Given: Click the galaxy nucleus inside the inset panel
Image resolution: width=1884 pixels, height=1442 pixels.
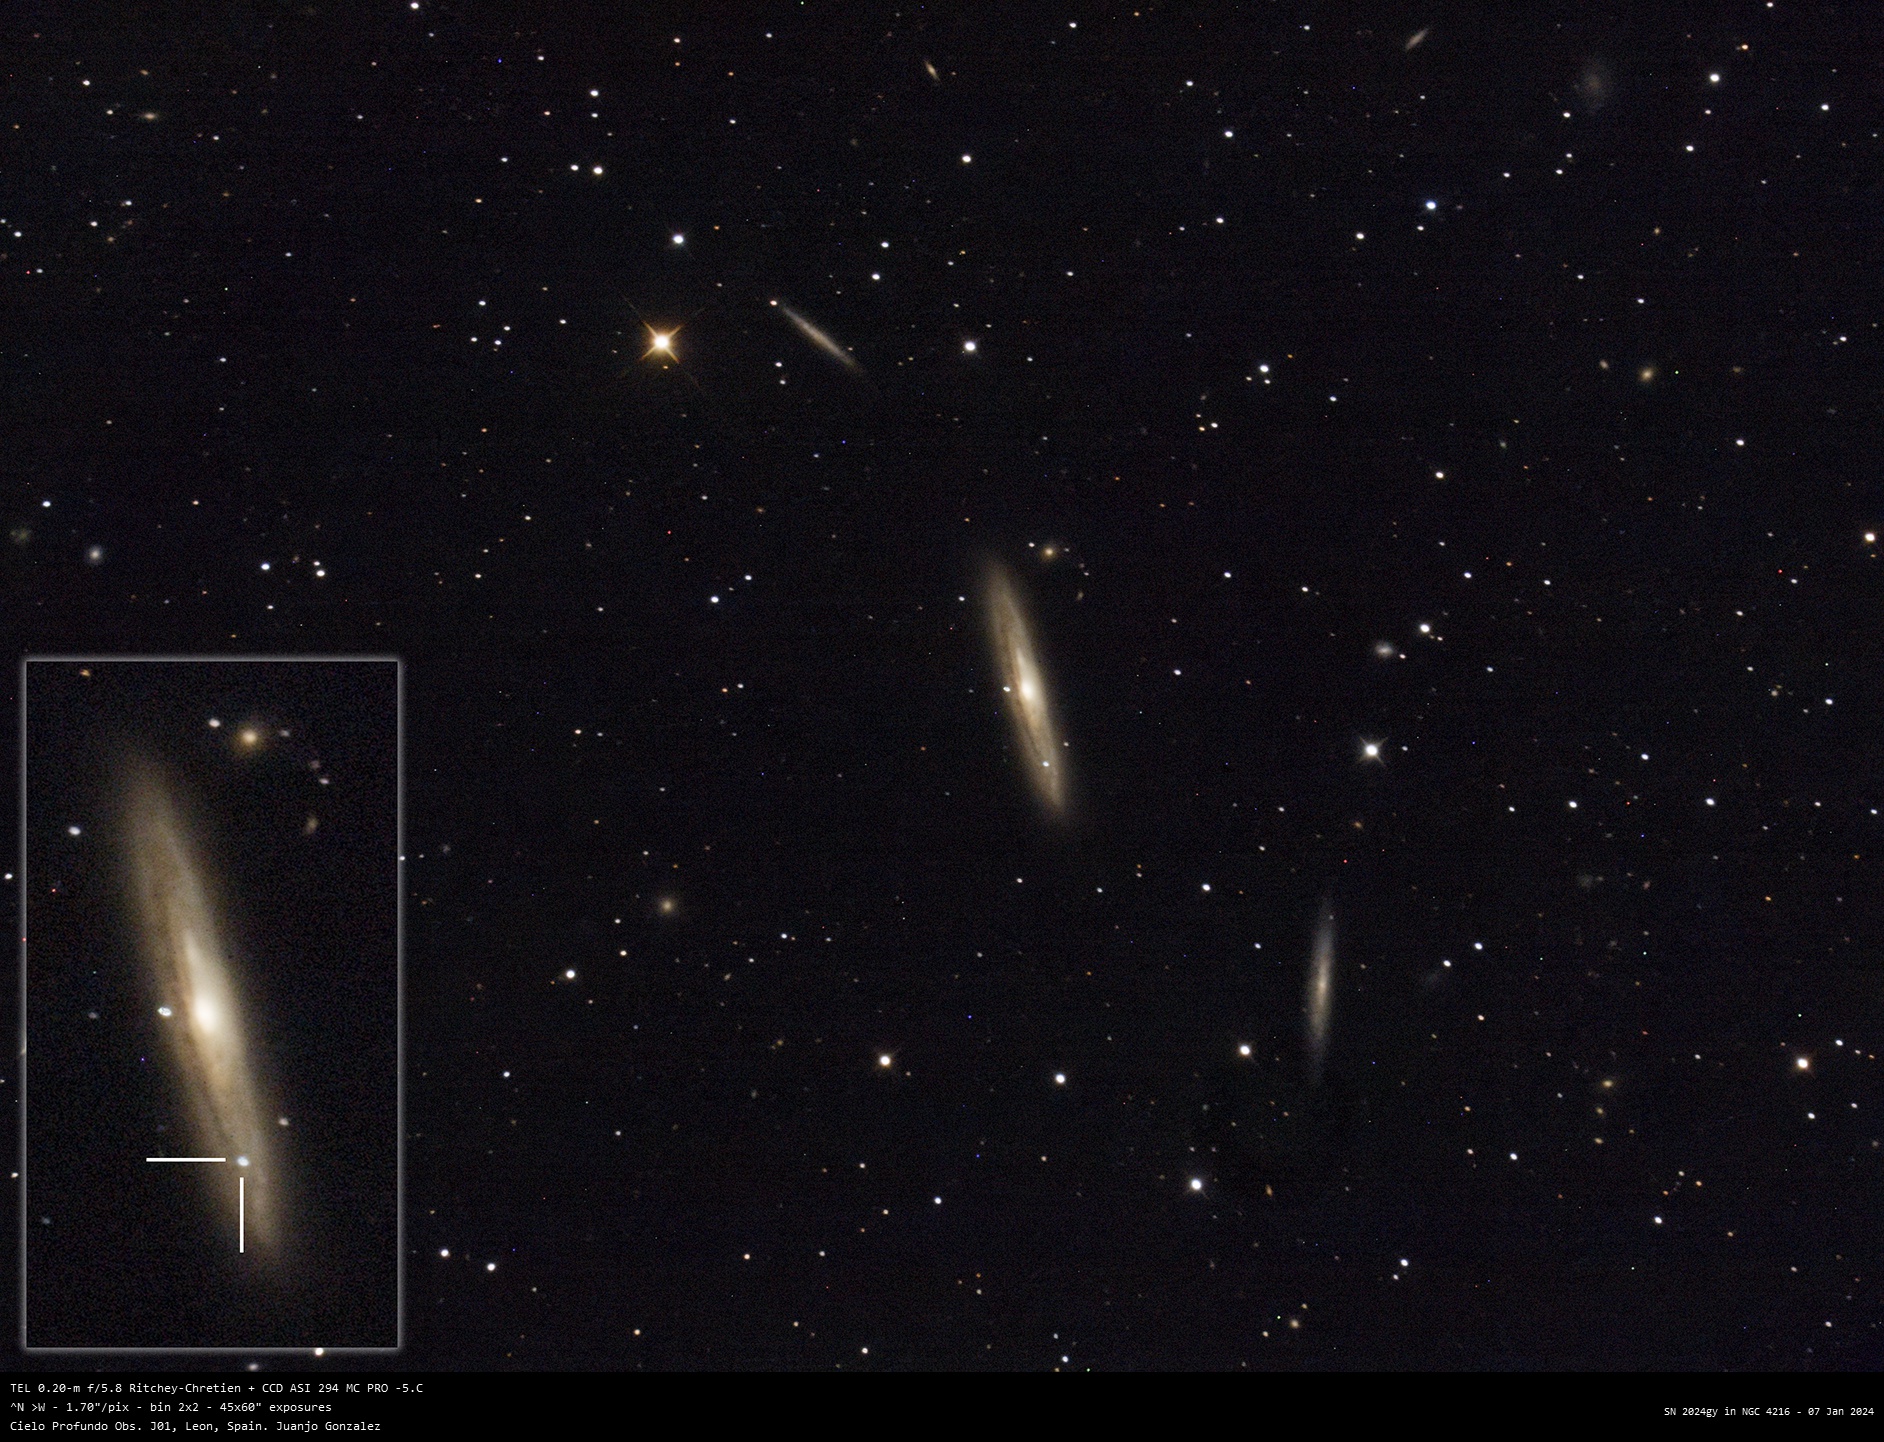Looking at the screenshot, I should (206, 1012).
